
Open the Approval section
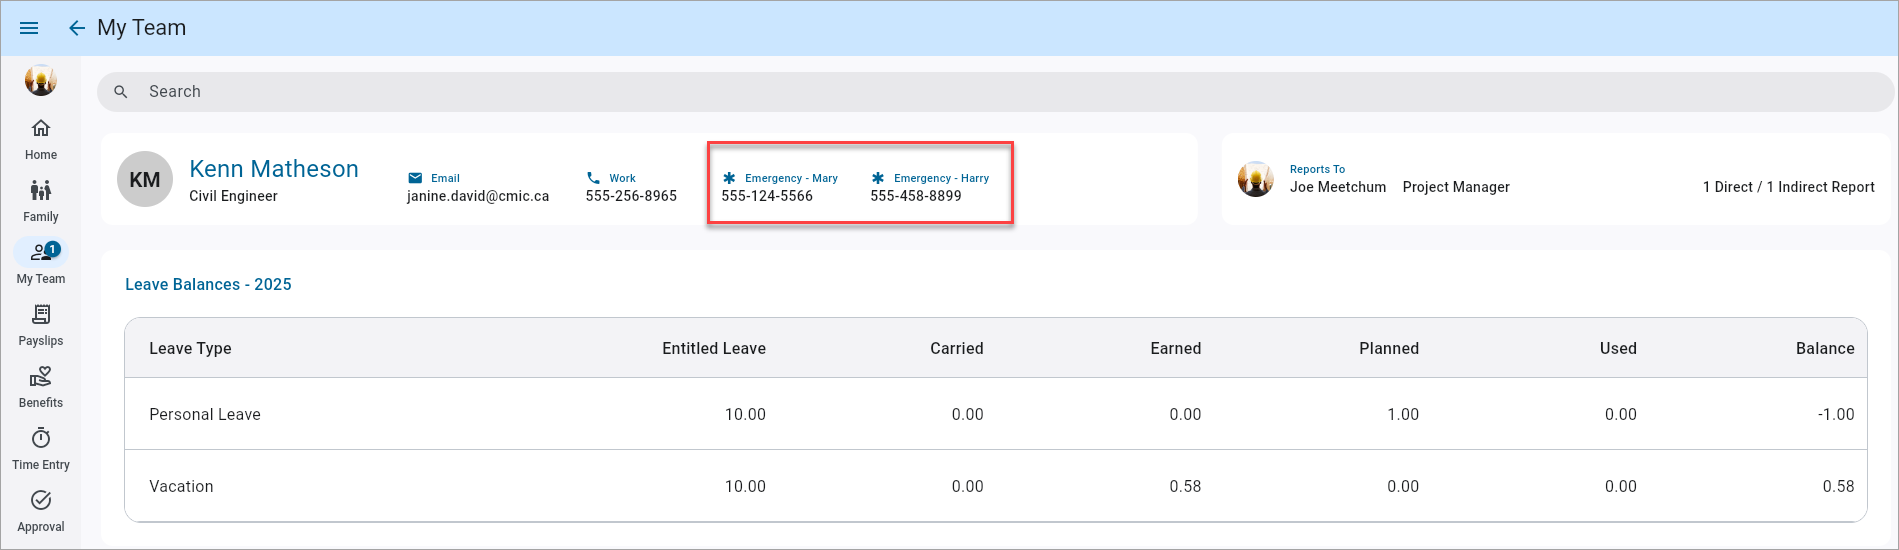click(x=41, y=511)
